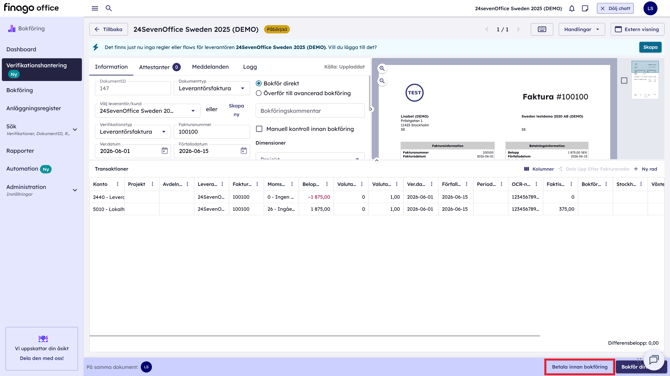670x376 pixels.
Task: Switch to the Meddelanden tab
Action: click(210, 67)
